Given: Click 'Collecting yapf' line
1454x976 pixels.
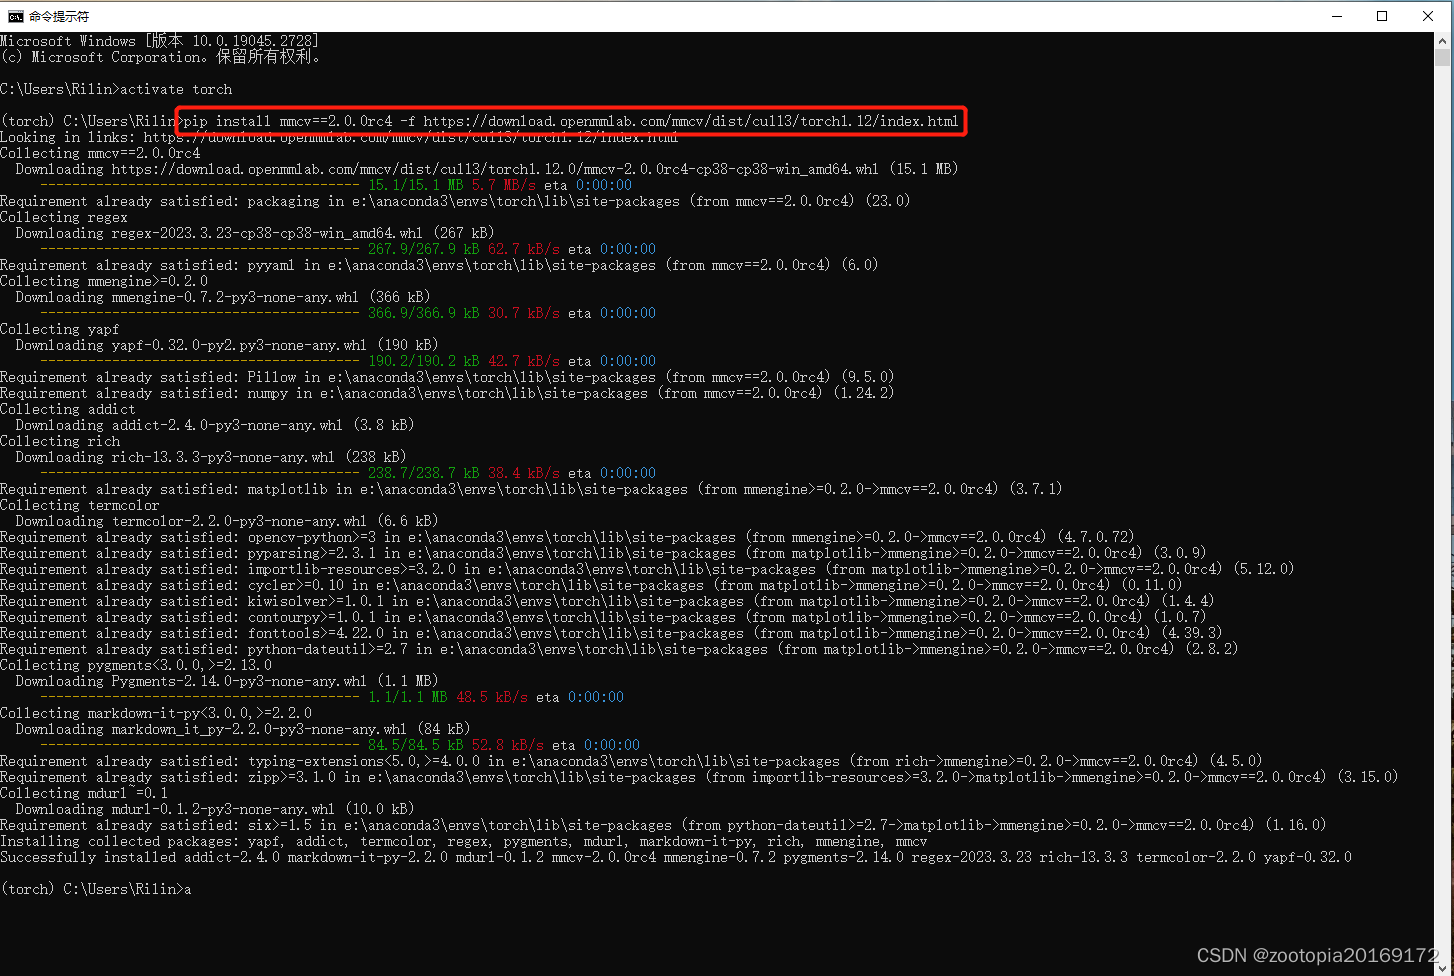Looking at the screenshot, I should 60,329.
